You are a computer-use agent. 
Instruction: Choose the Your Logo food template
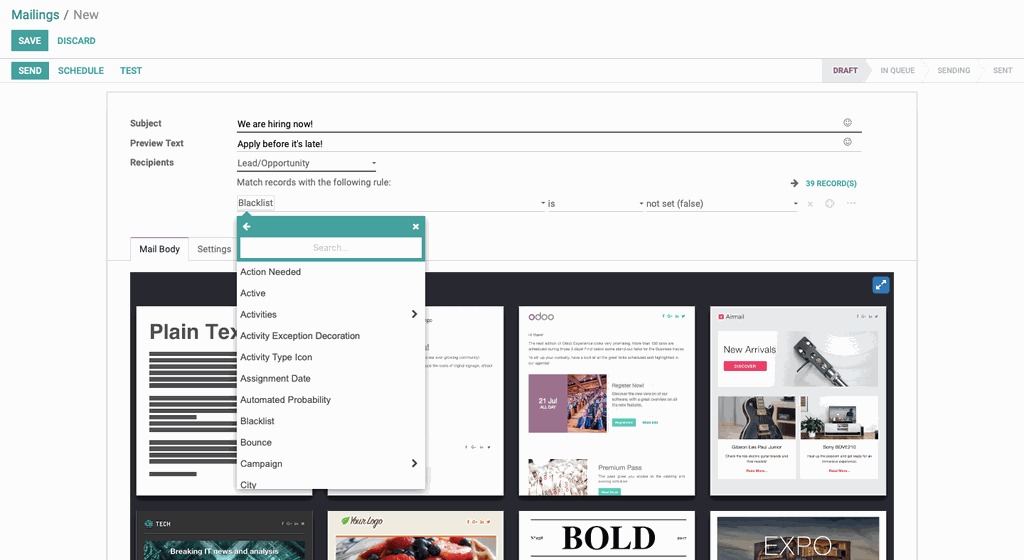coord(415,535)
